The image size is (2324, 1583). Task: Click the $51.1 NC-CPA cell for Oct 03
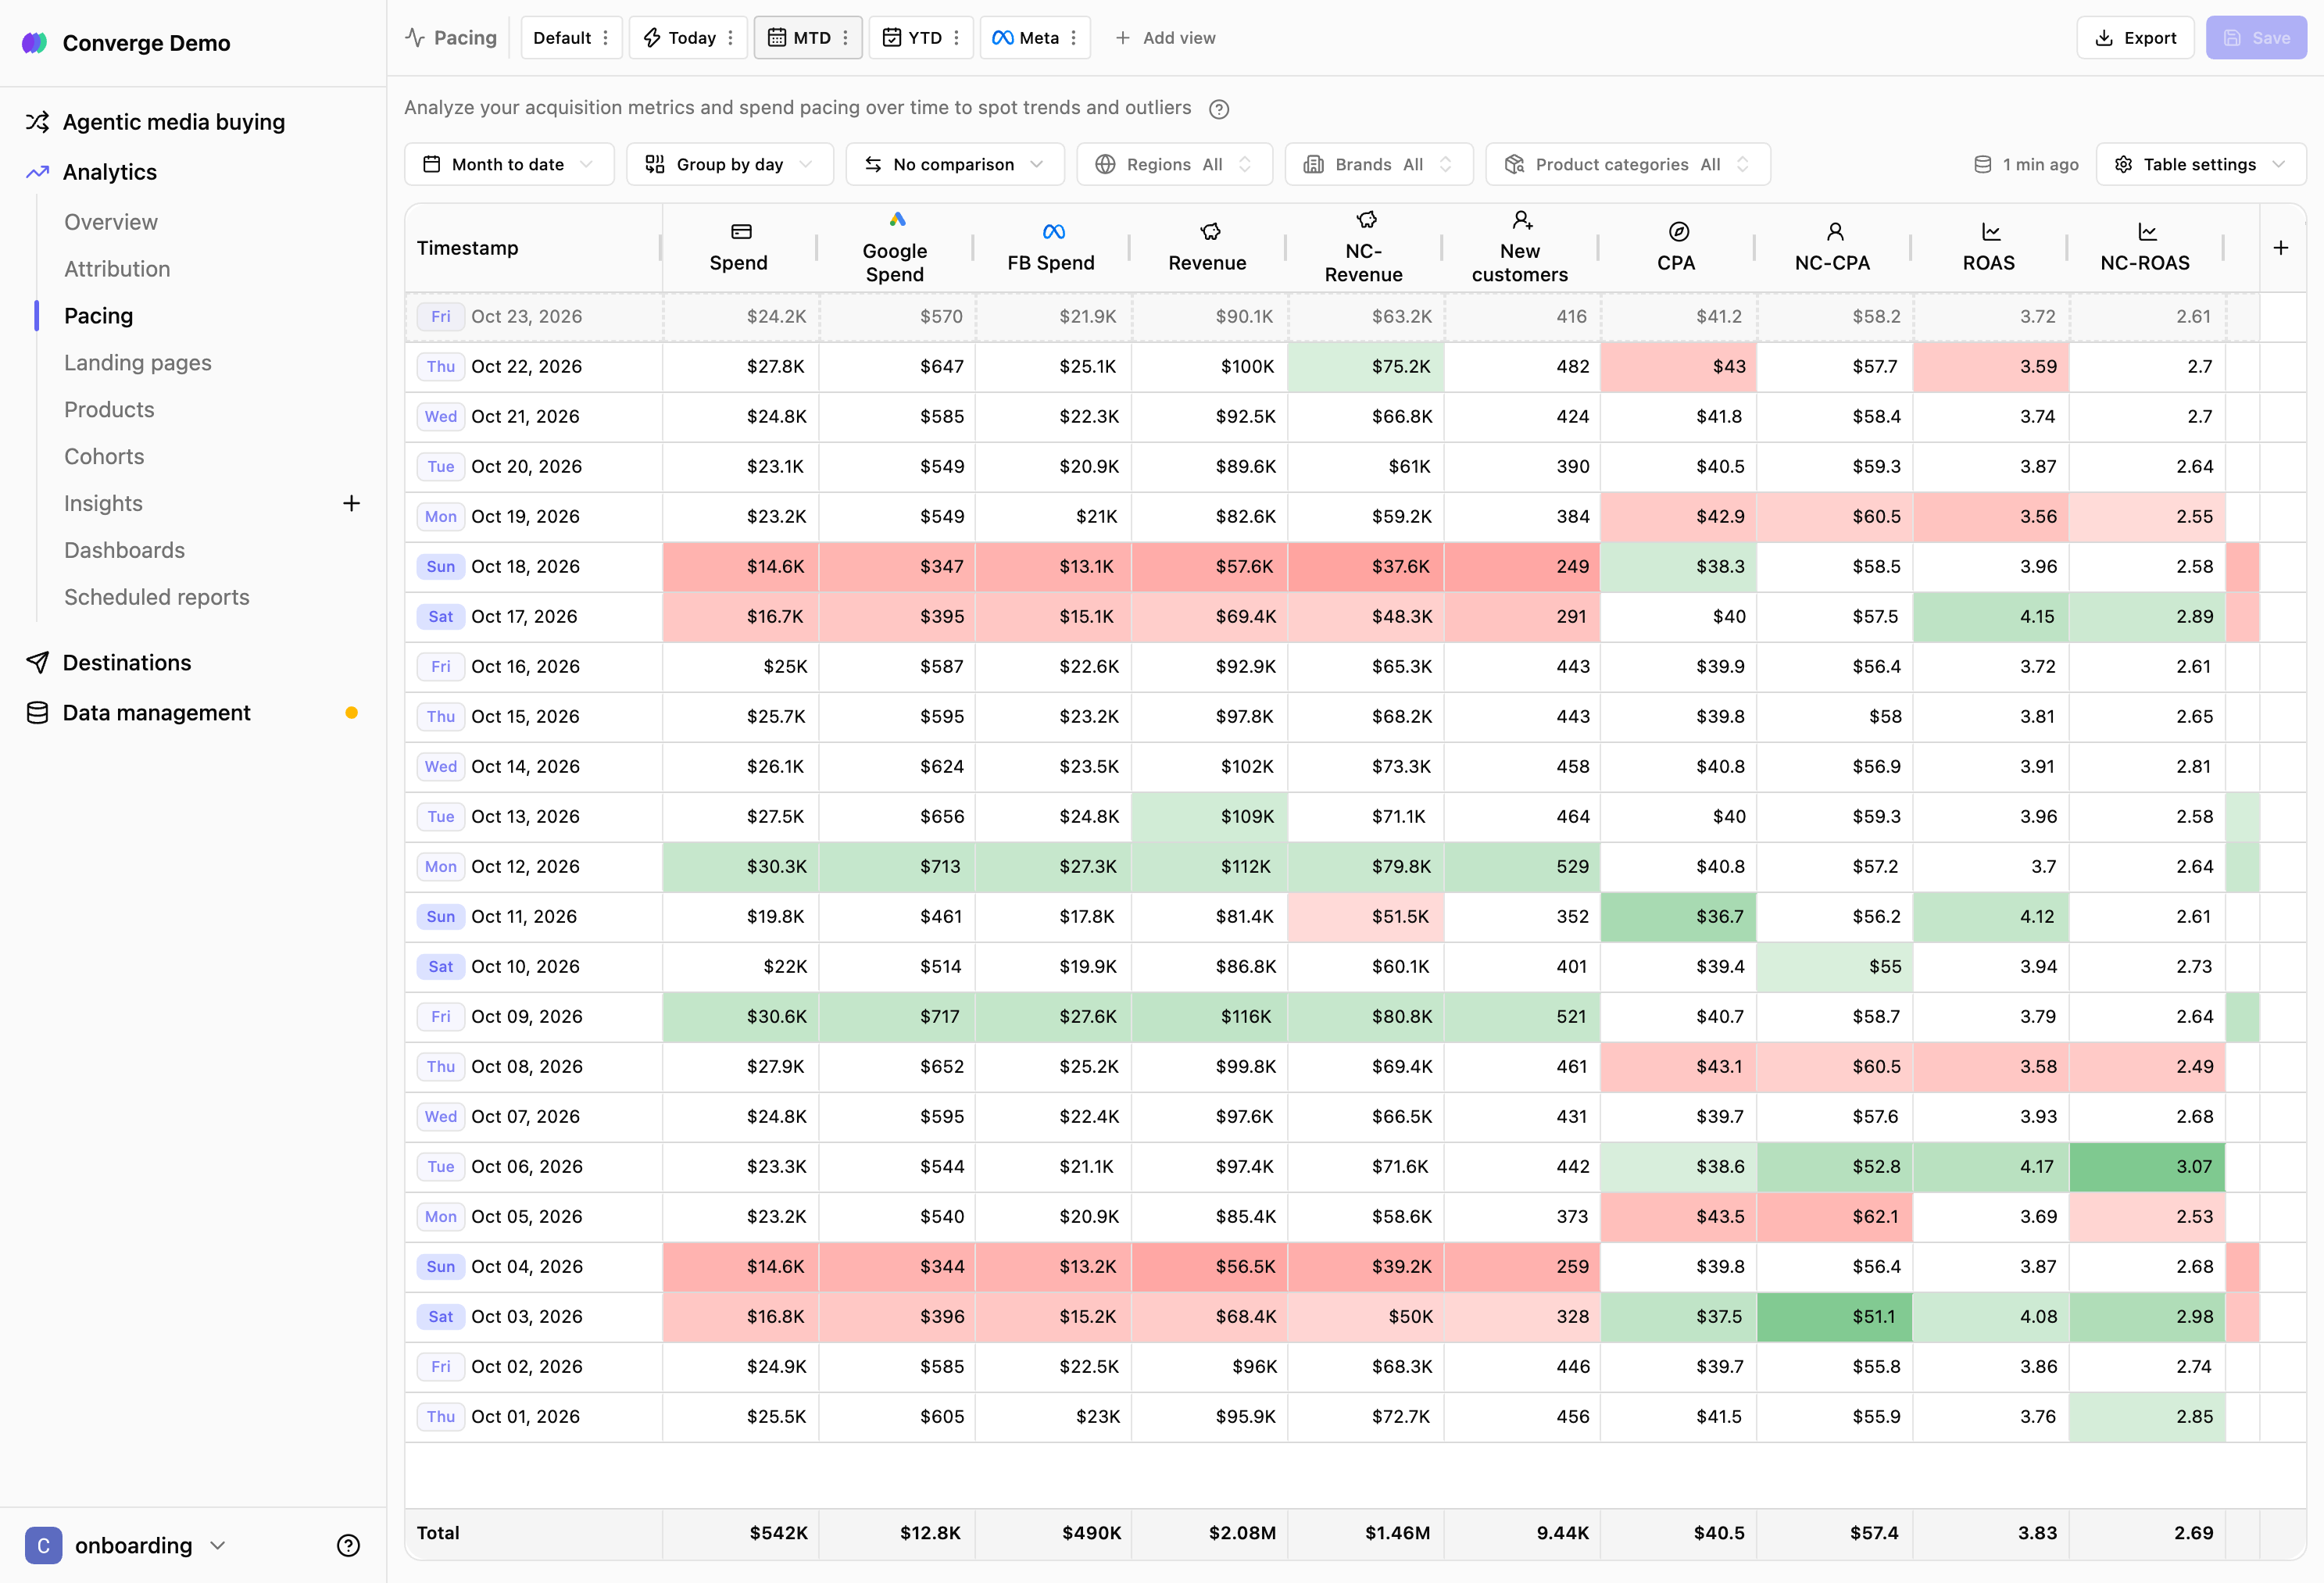(x=1835, y=1317)
